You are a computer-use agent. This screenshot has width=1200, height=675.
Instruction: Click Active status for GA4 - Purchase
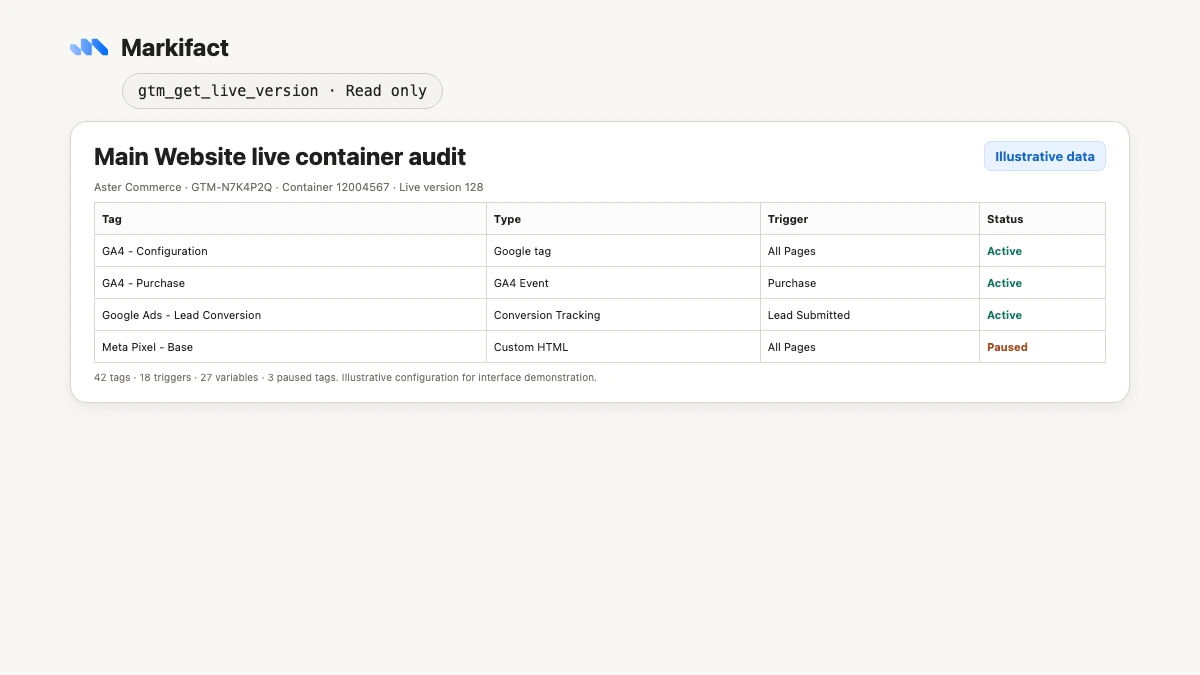[1004, 283]
